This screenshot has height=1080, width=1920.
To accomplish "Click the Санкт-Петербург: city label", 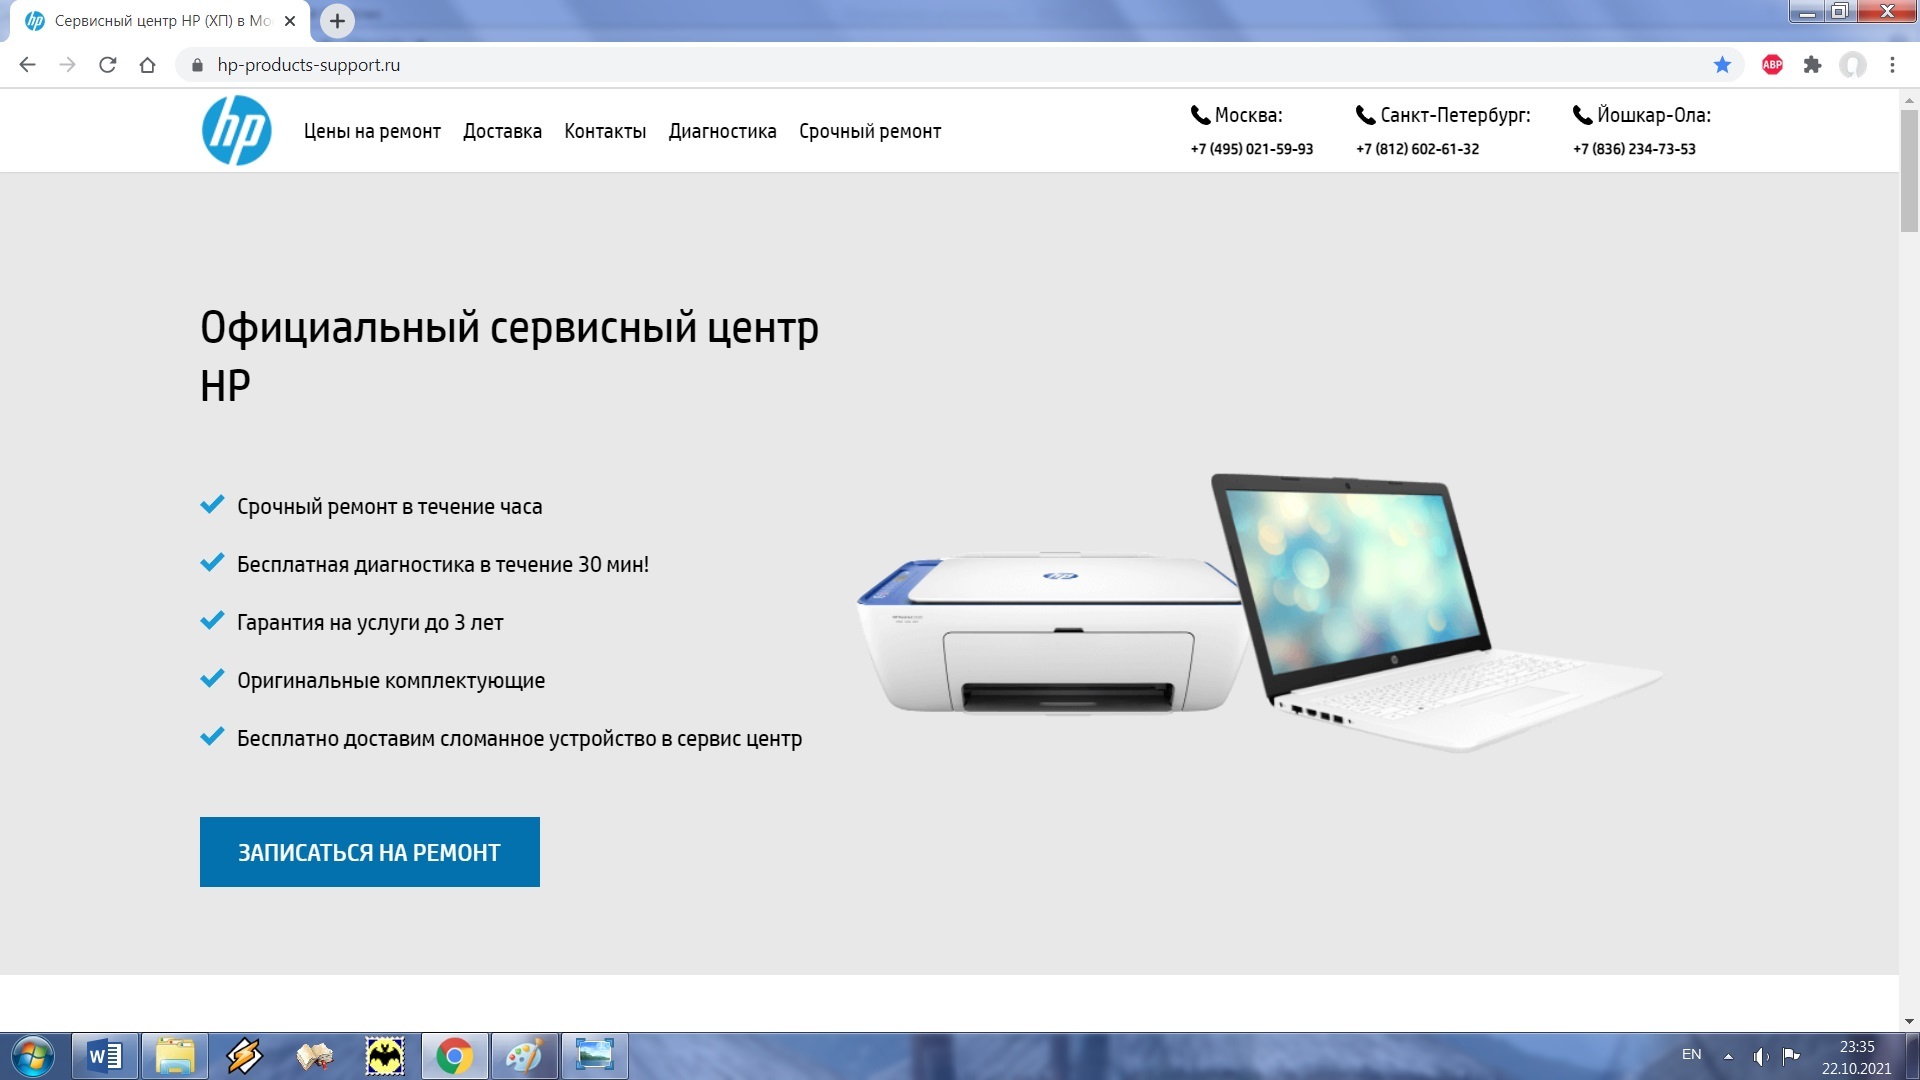I will [1455, 115].
